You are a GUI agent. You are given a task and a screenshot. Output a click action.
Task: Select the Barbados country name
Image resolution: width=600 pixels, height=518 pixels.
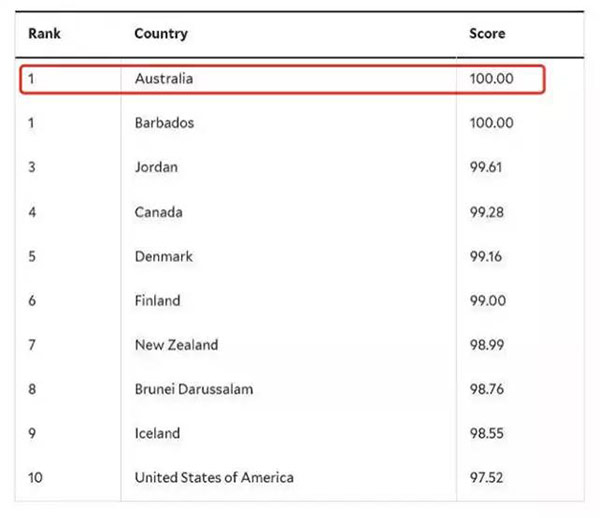[164, 123]
